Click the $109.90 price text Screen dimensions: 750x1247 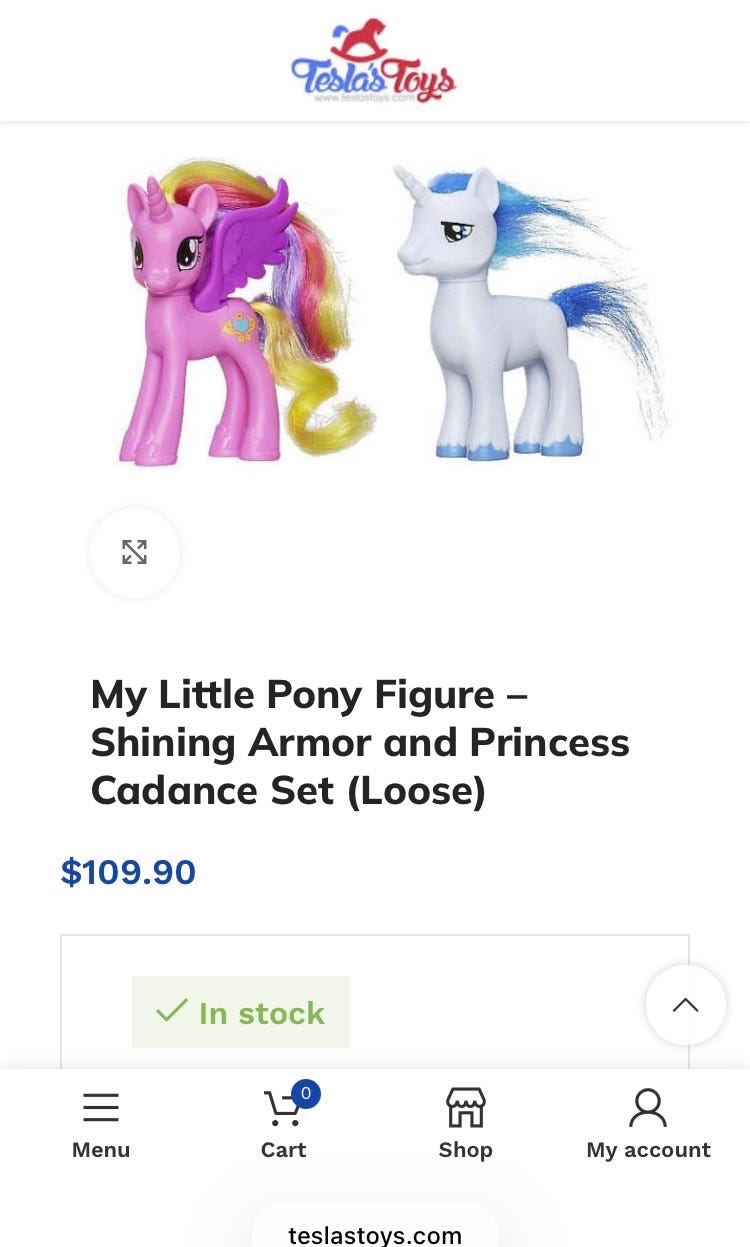[x=128, y=872]
